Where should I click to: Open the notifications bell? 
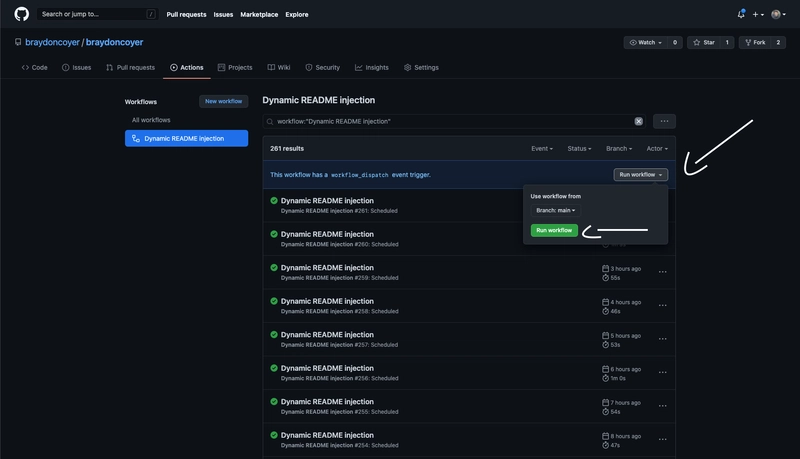pyautogui.click(x=741, y=14)
